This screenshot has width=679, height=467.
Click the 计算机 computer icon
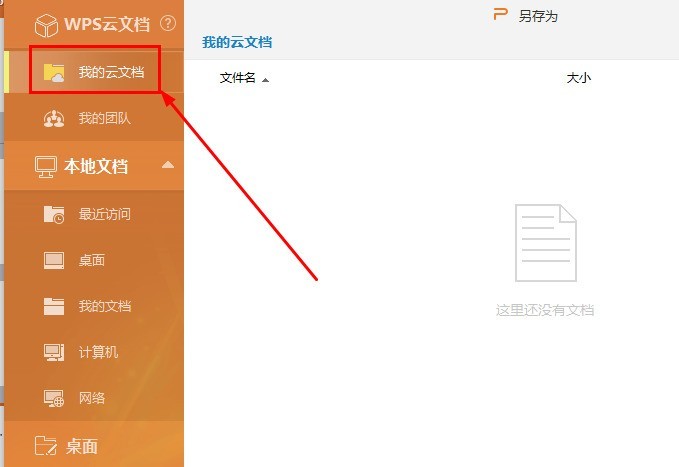tap(54, 352)
